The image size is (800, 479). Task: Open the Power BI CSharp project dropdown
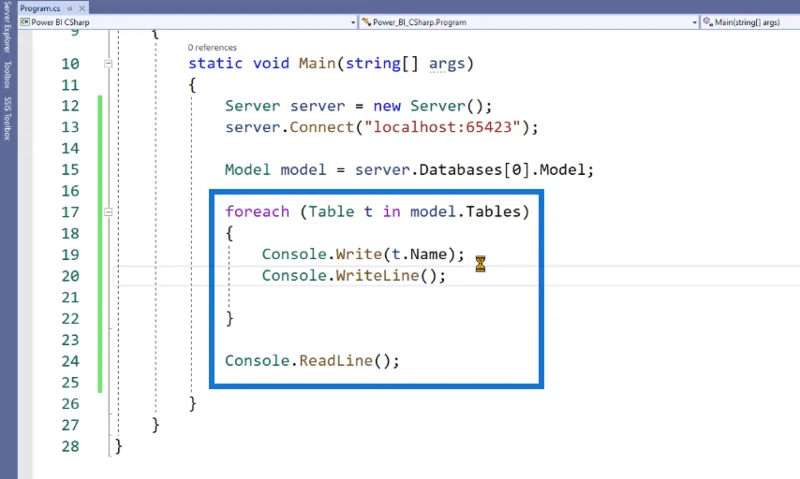pyautogui.click(x=188, y=22)
